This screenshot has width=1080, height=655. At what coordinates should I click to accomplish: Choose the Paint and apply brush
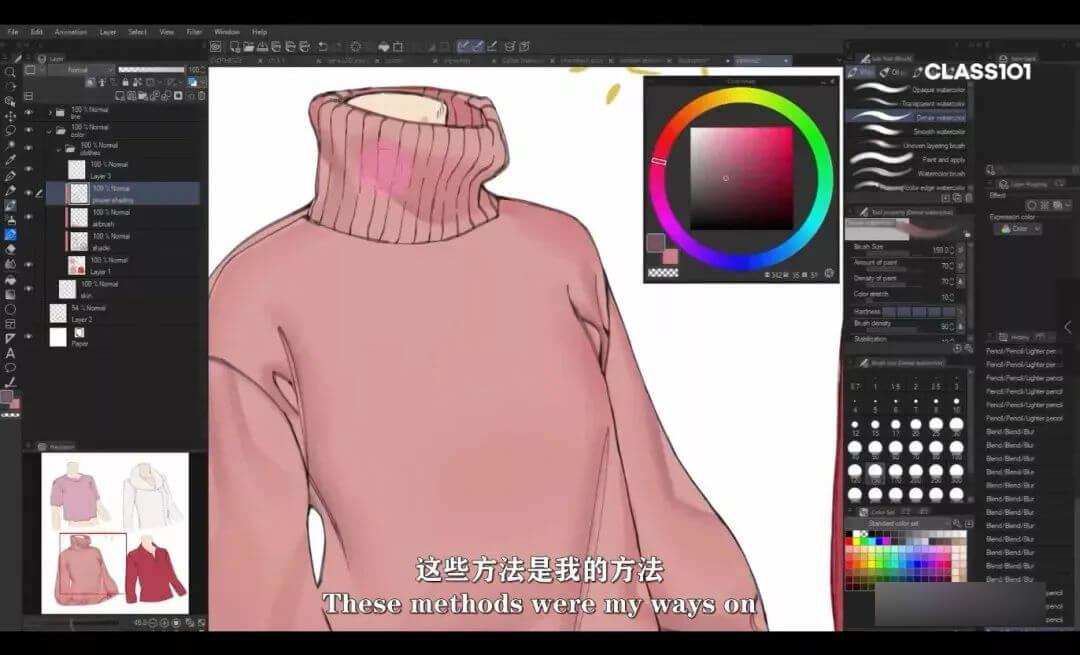[x=905, y=159]
